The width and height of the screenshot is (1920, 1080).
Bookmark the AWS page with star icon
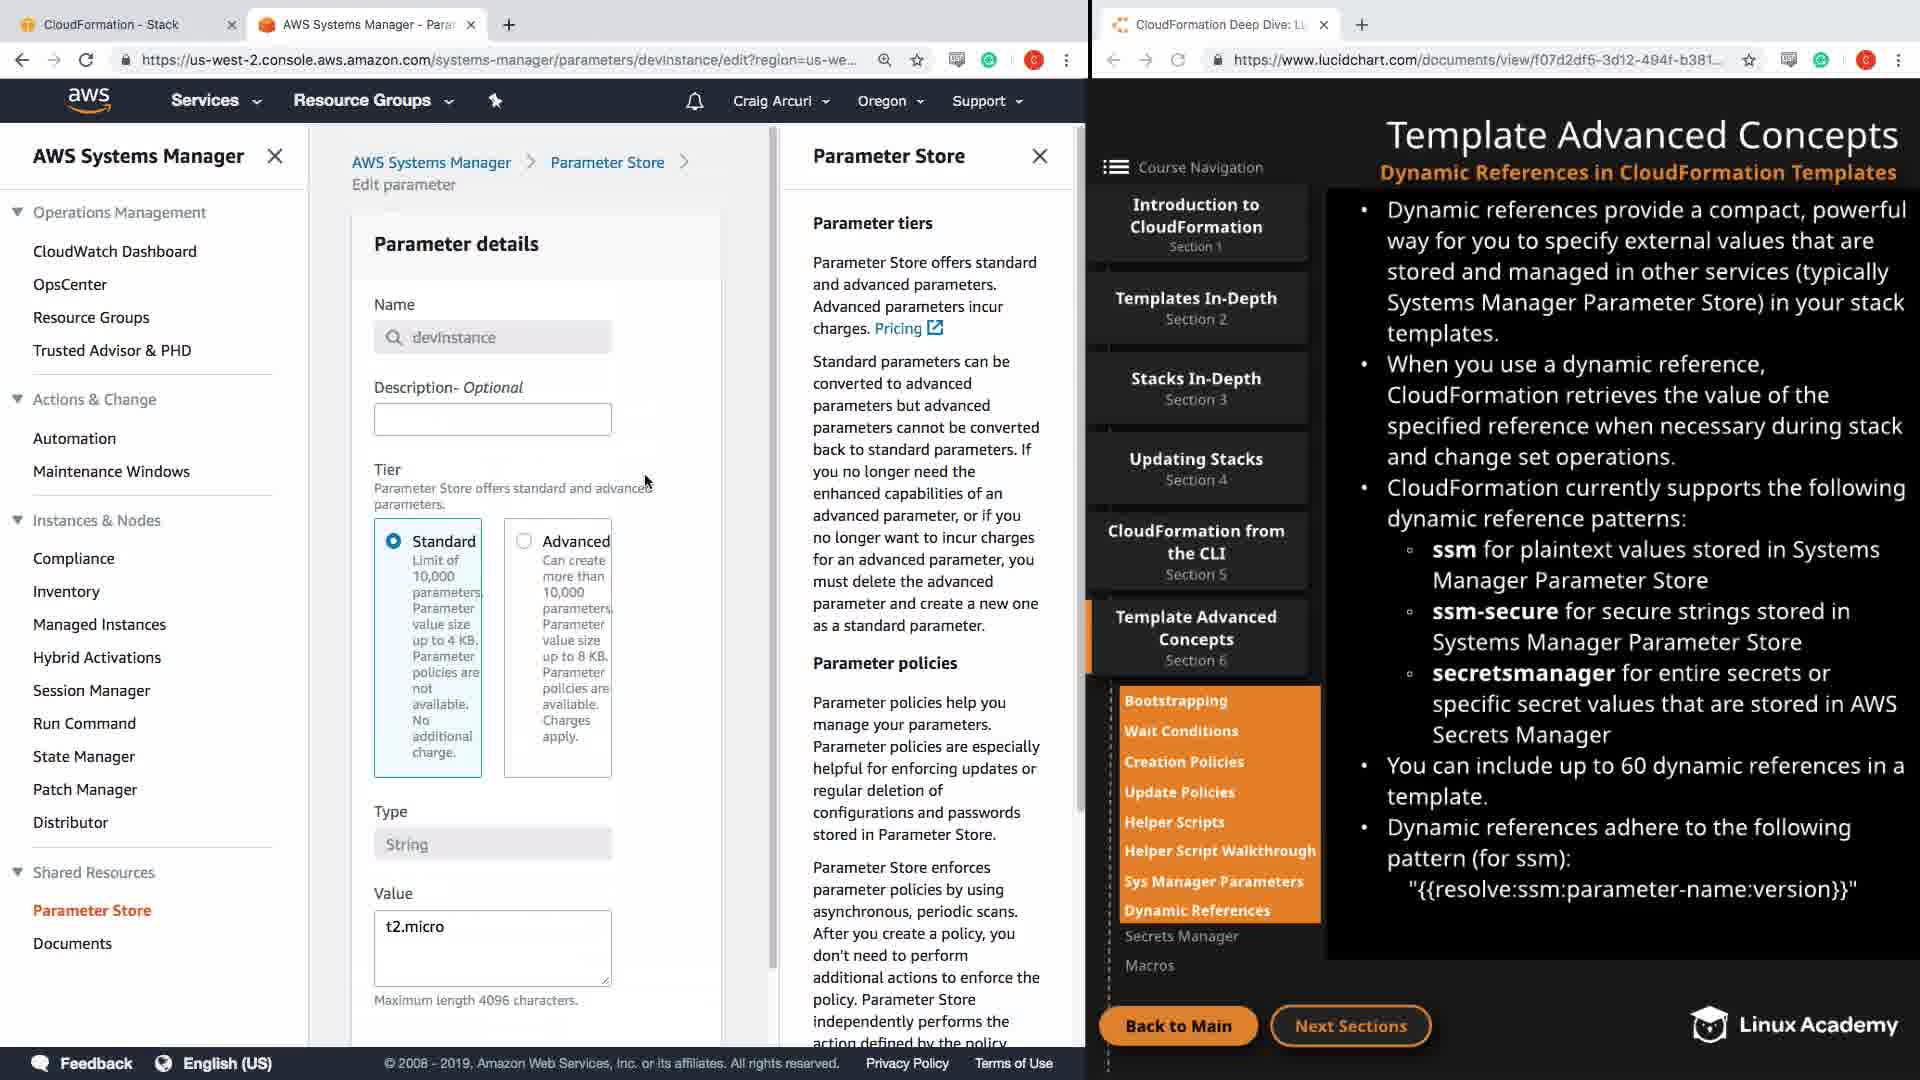click(x=917, y=60)
